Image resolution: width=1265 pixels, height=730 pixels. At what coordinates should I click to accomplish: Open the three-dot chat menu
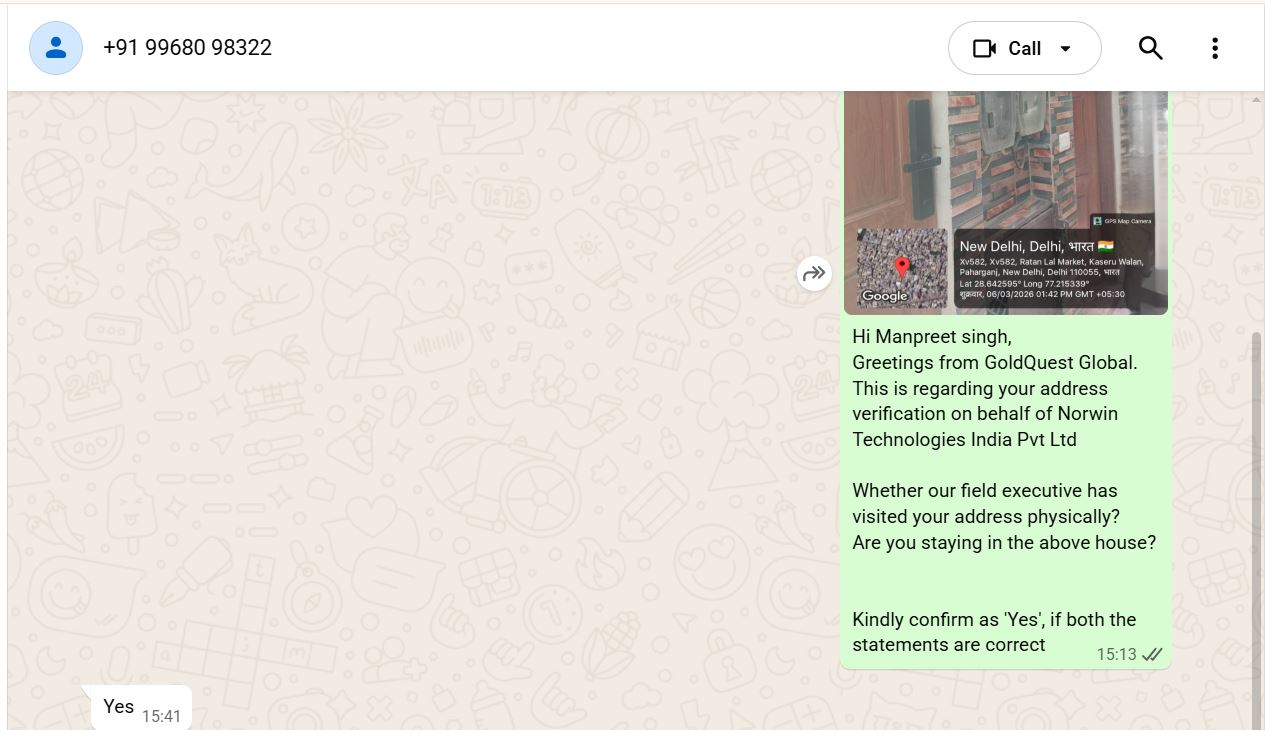(1214, 48)
